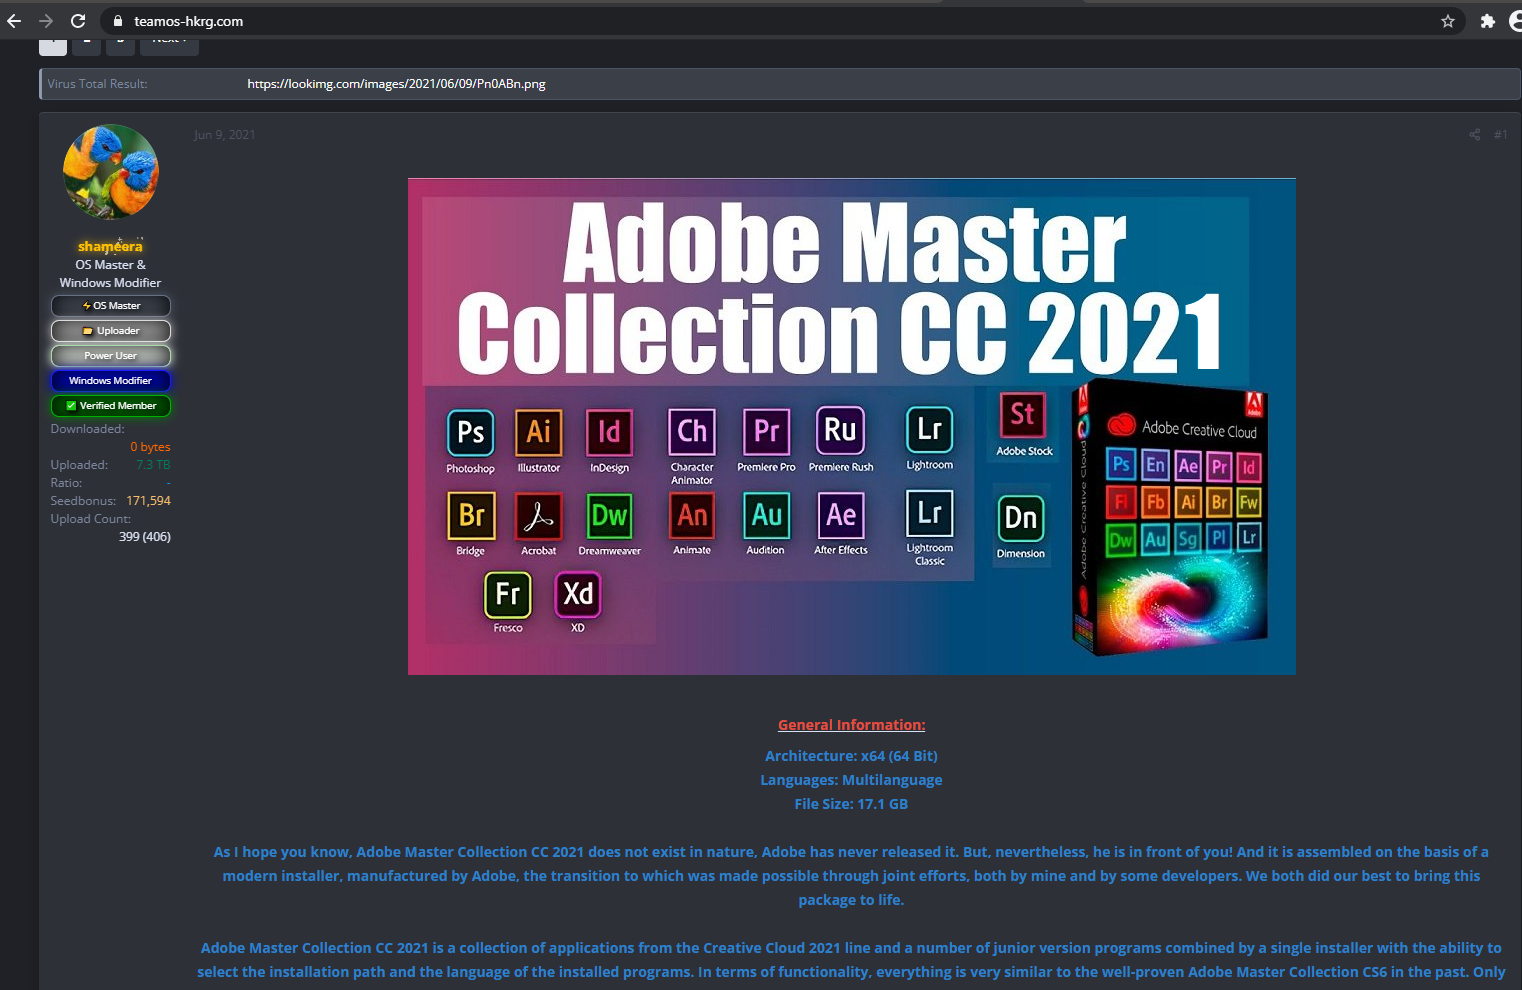Click the 171,594 seedbonus value
Screen dimensions: 1522x990
coord(148,501)
